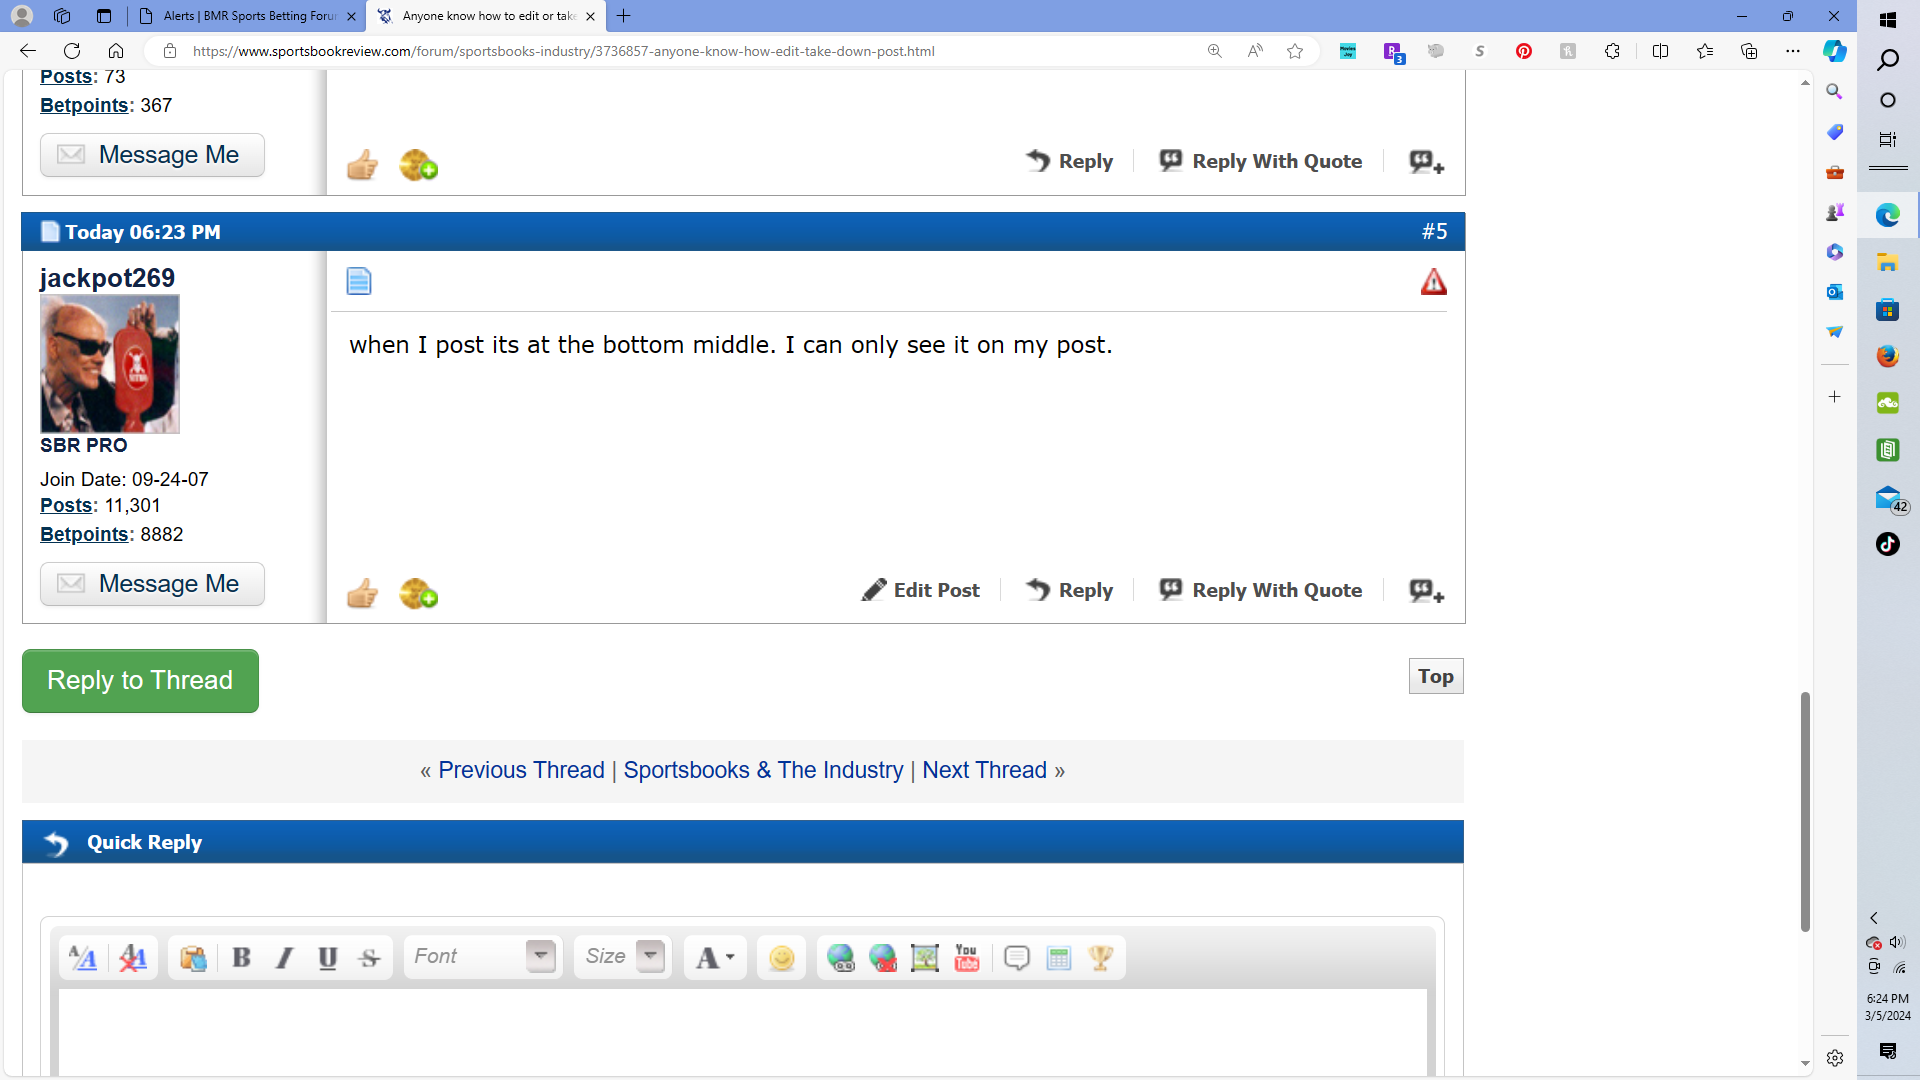The image size is (1920, 1080).
Task: Open TikTok from the taskbar
Action: tap(1888, 544)
